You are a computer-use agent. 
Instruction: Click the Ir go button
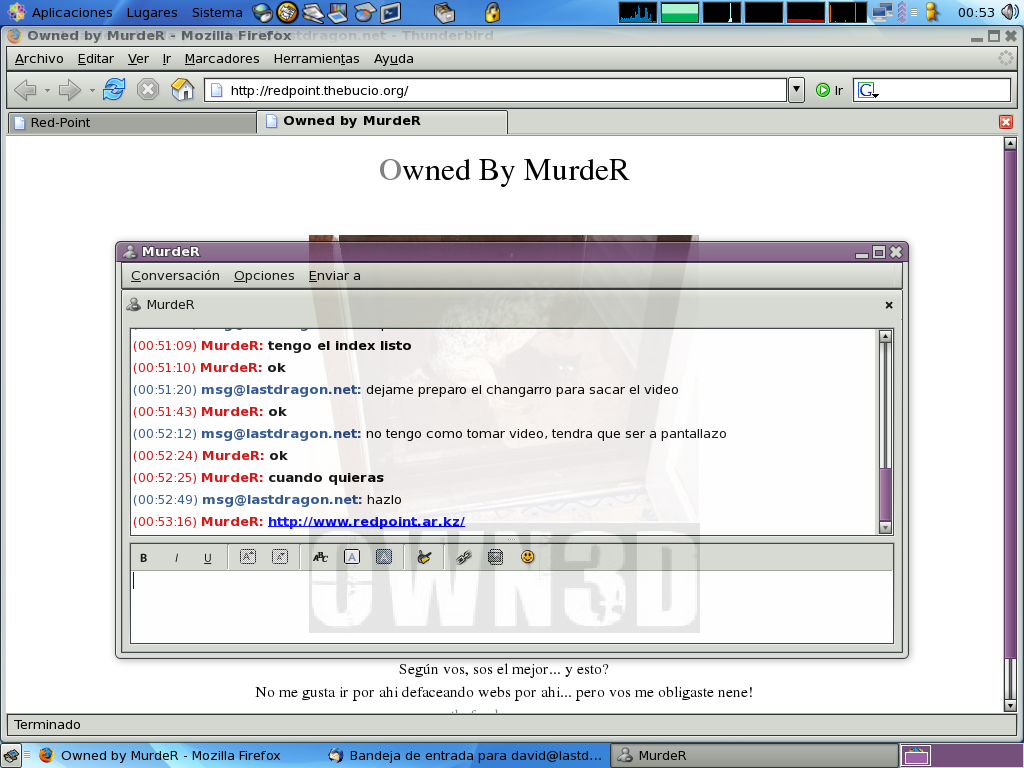coord(829,90)
